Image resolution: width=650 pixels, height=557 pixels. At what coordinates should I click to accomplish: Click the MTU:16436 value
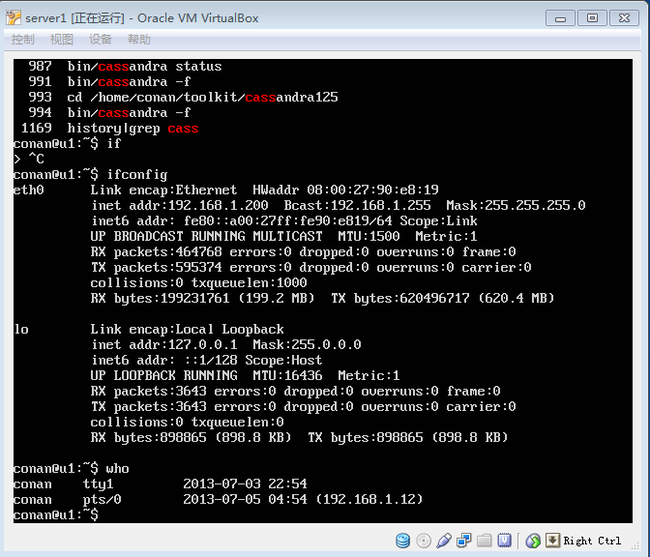point(287,375)
